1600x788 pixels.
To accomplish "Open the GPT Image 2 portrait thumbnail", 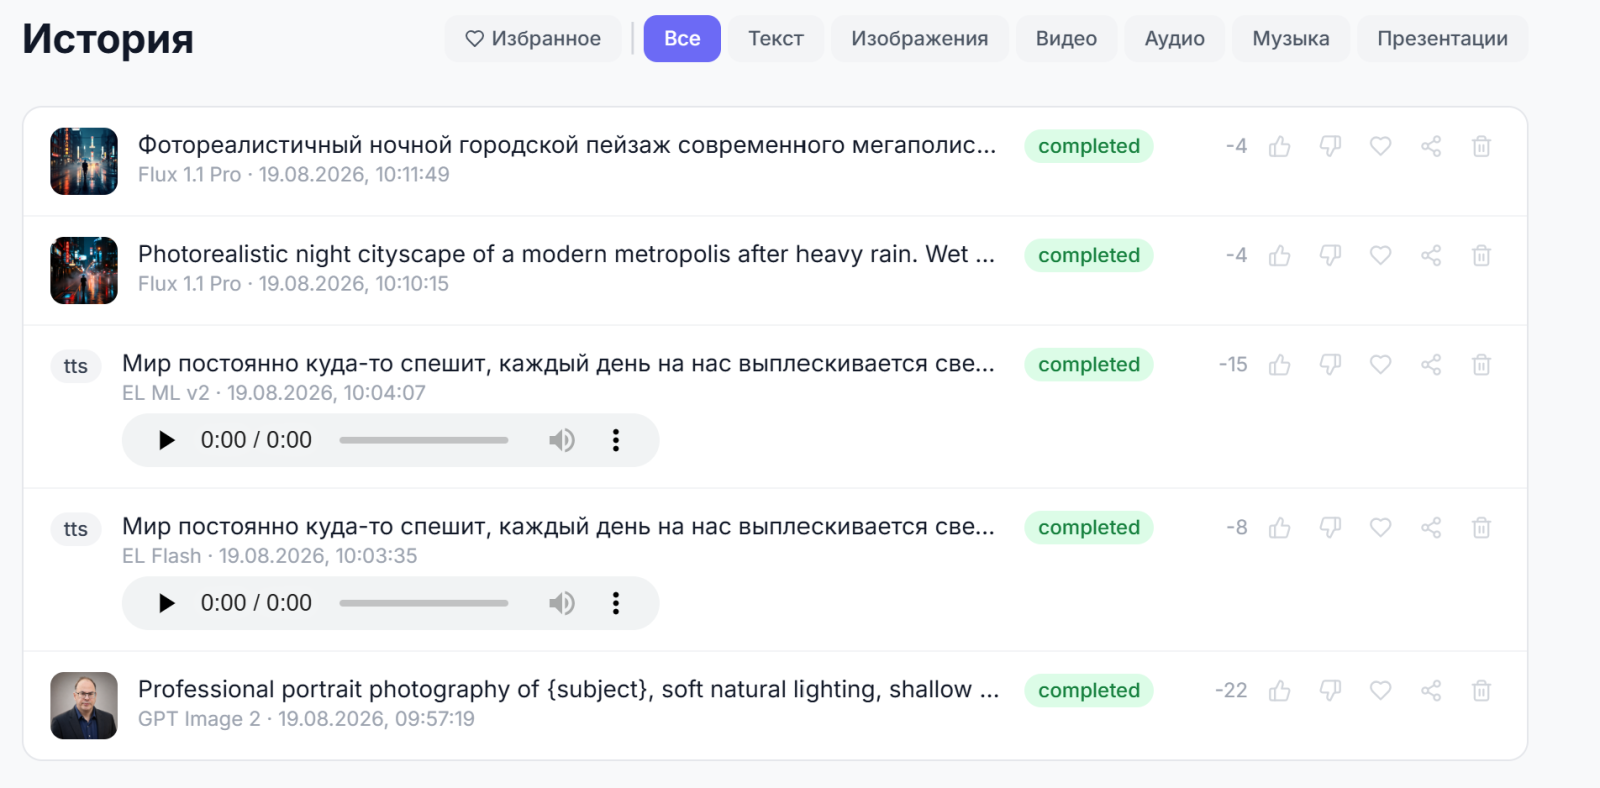I will pos(84,706).
